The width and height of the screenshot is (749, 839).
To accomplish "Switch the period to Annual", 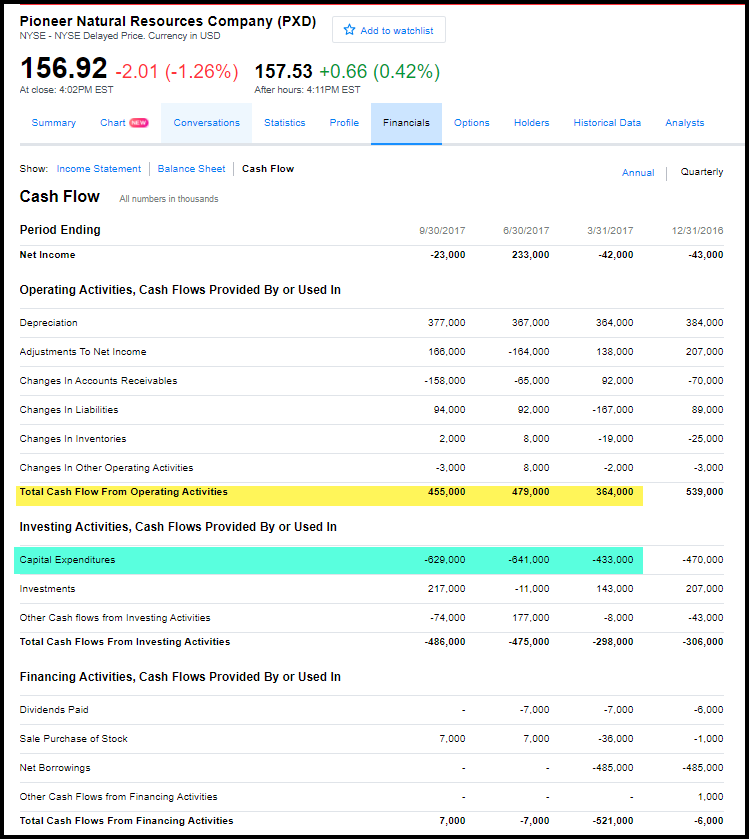I will point(638,172).
